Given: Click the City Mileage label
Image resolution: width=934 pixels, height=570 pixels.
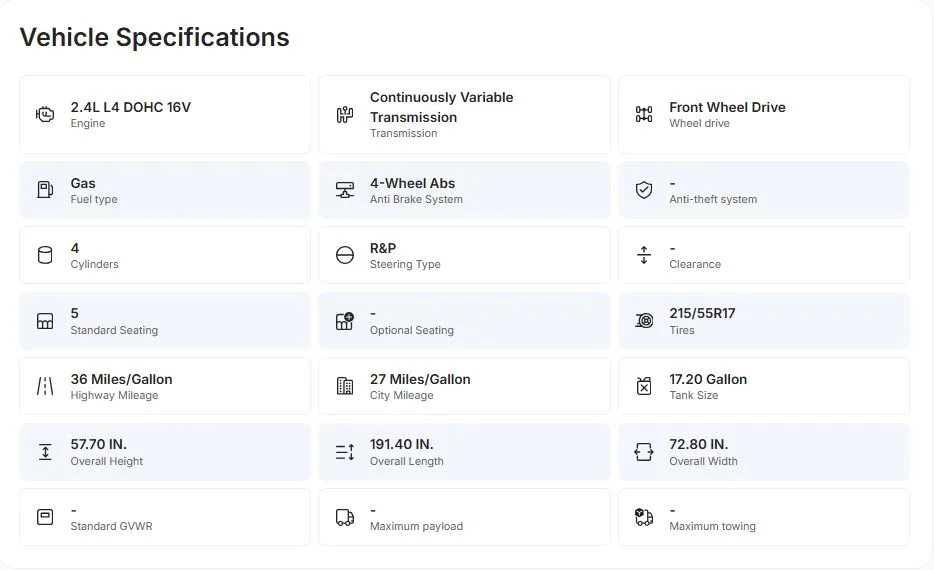Looking at the screenshot, I should point(401,395).
